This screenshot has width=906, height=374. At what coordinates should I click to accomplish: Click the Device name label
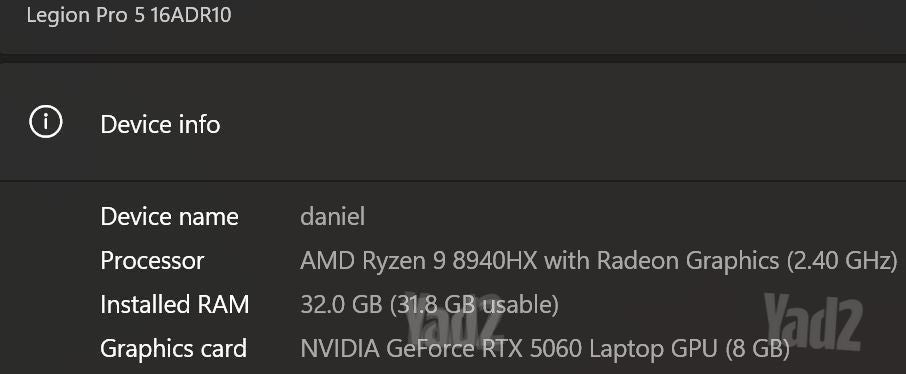pos(169,217)
